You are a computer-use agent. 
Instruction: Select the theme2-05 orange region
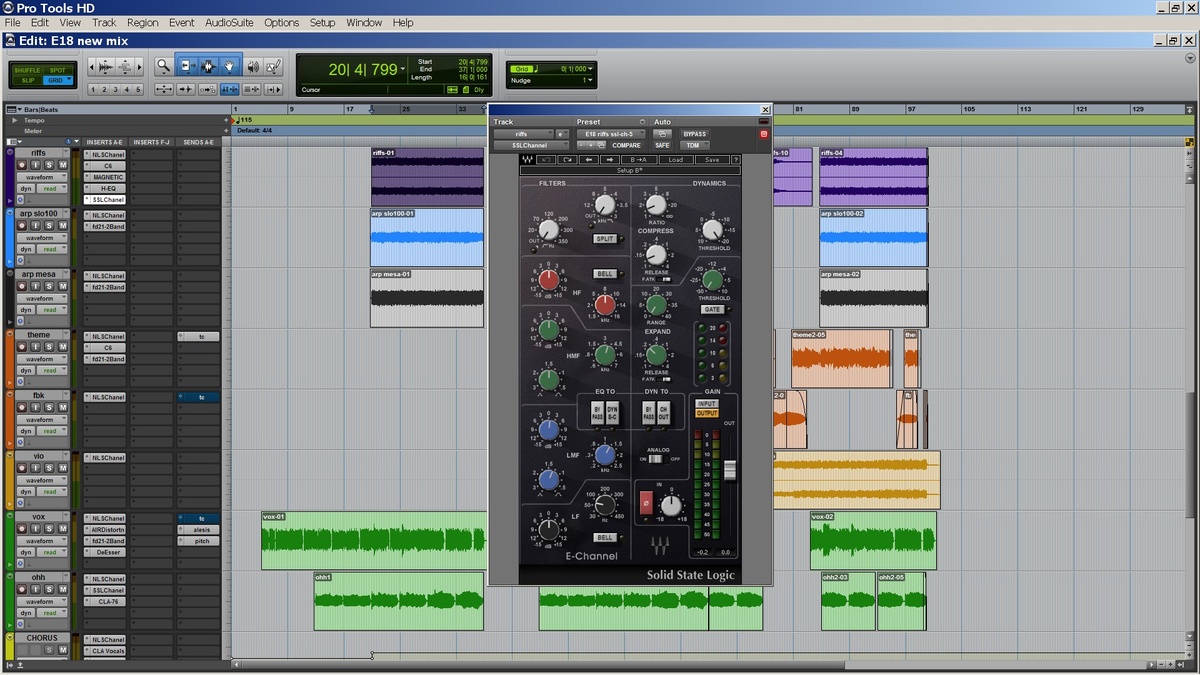point(841,359)
